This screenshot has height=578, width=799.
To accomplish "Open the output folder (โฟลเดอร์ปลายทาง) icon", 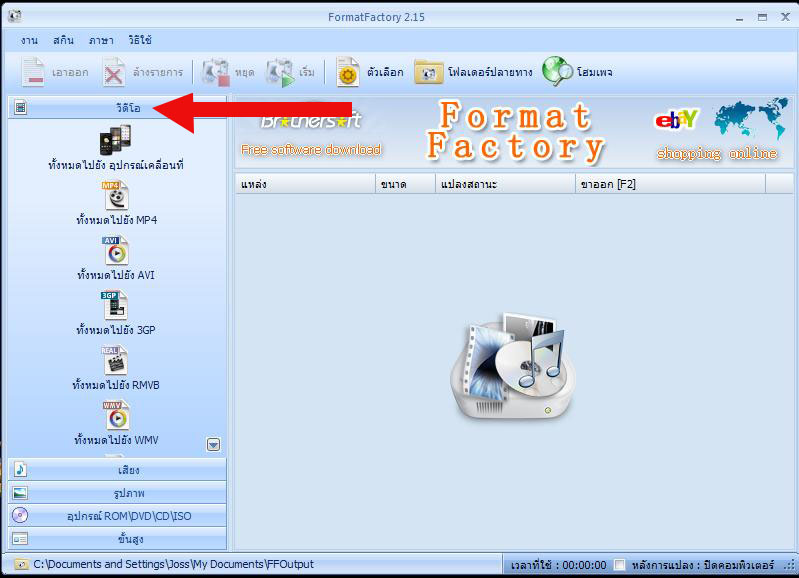I will point(429,72).
